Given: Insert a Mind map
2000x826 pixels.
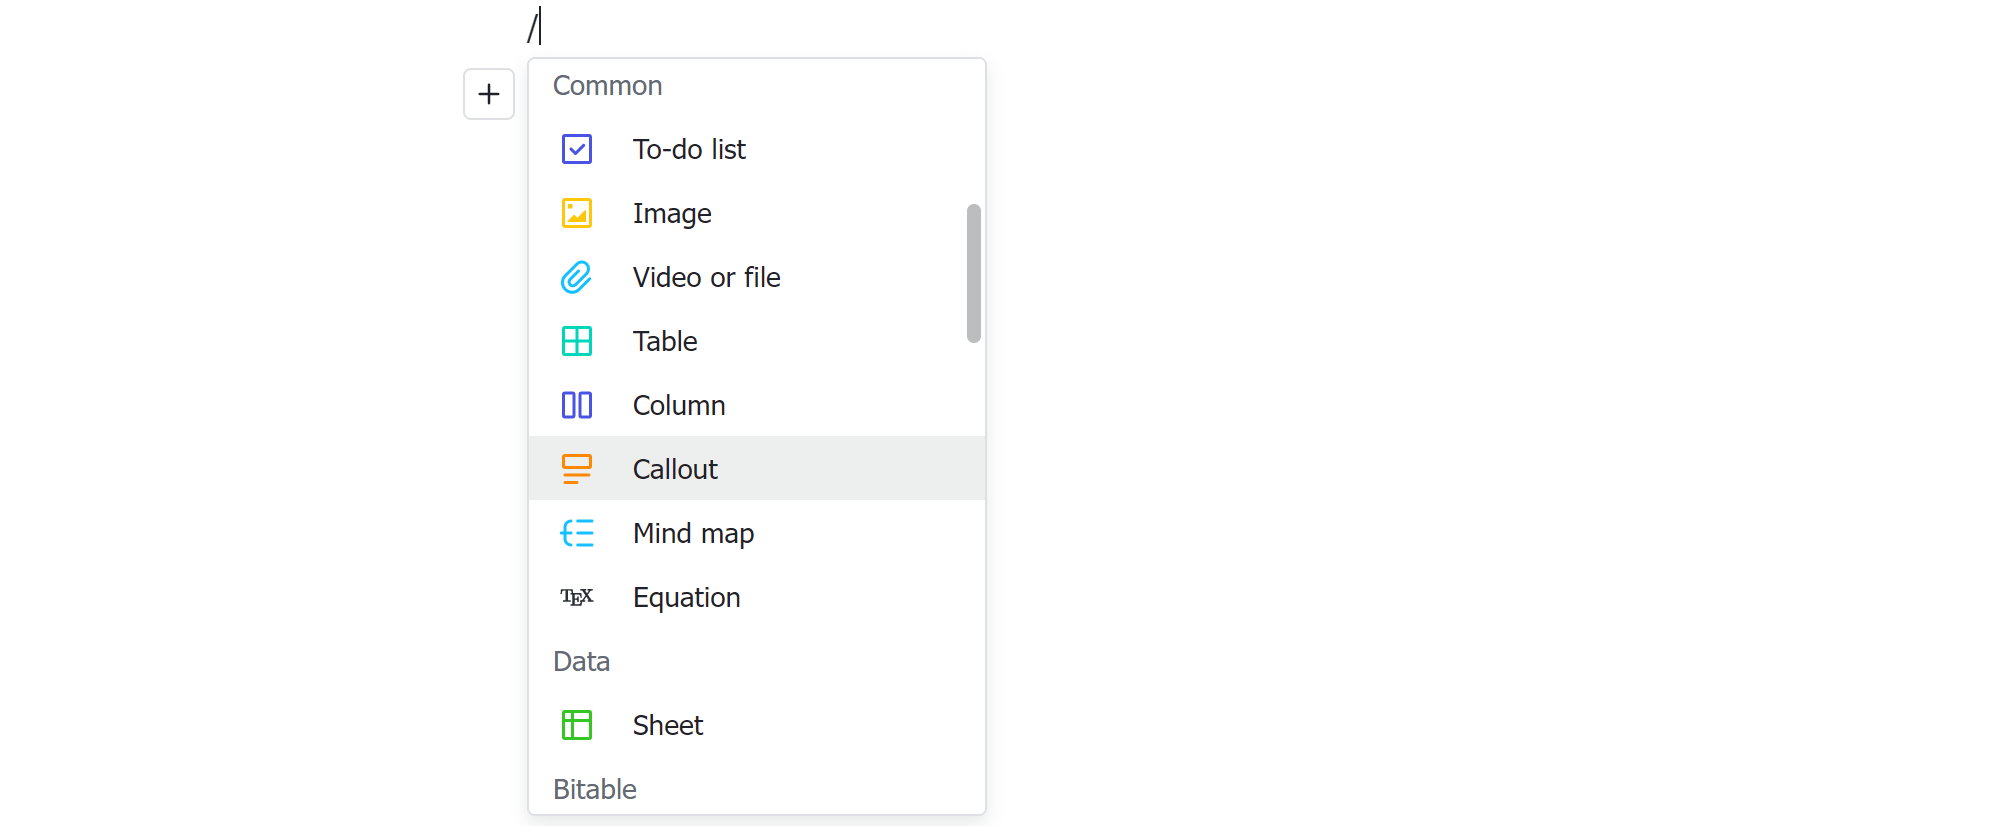Looking at the screenshot, I should [x=693, y=533].
